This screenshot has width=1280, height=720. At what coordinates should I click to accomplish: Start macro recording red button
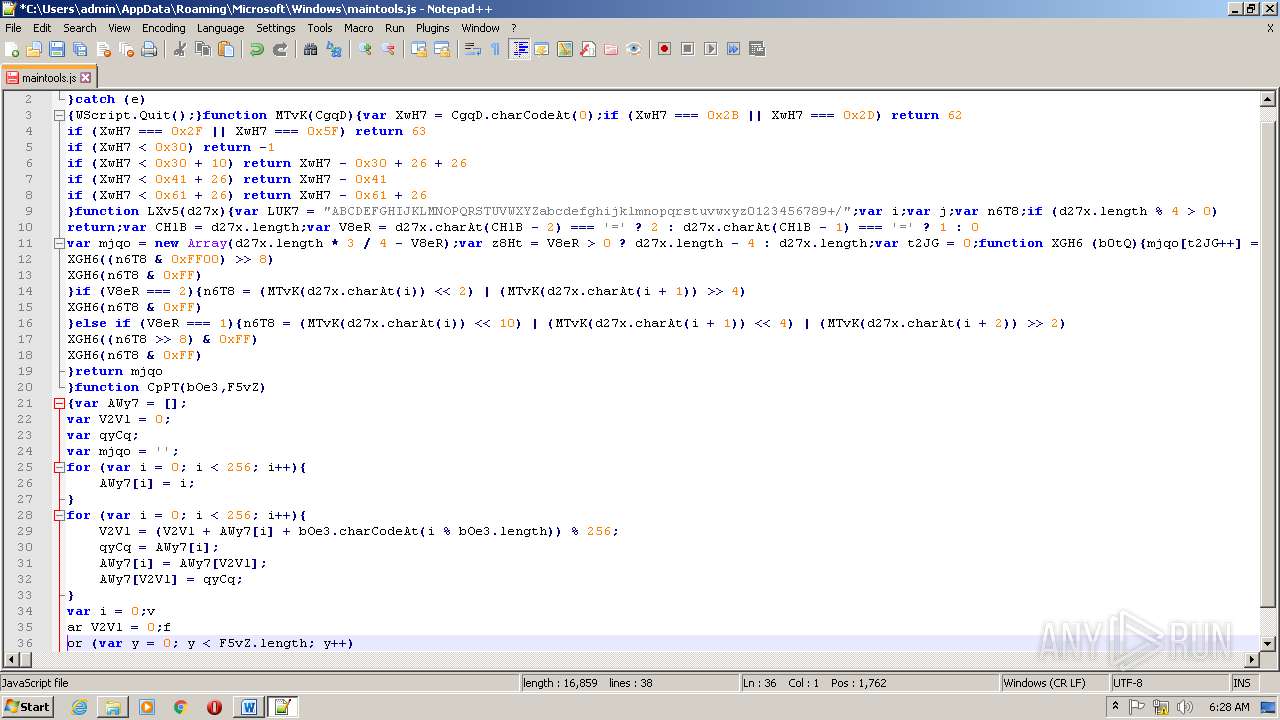(x=664, y=49)
